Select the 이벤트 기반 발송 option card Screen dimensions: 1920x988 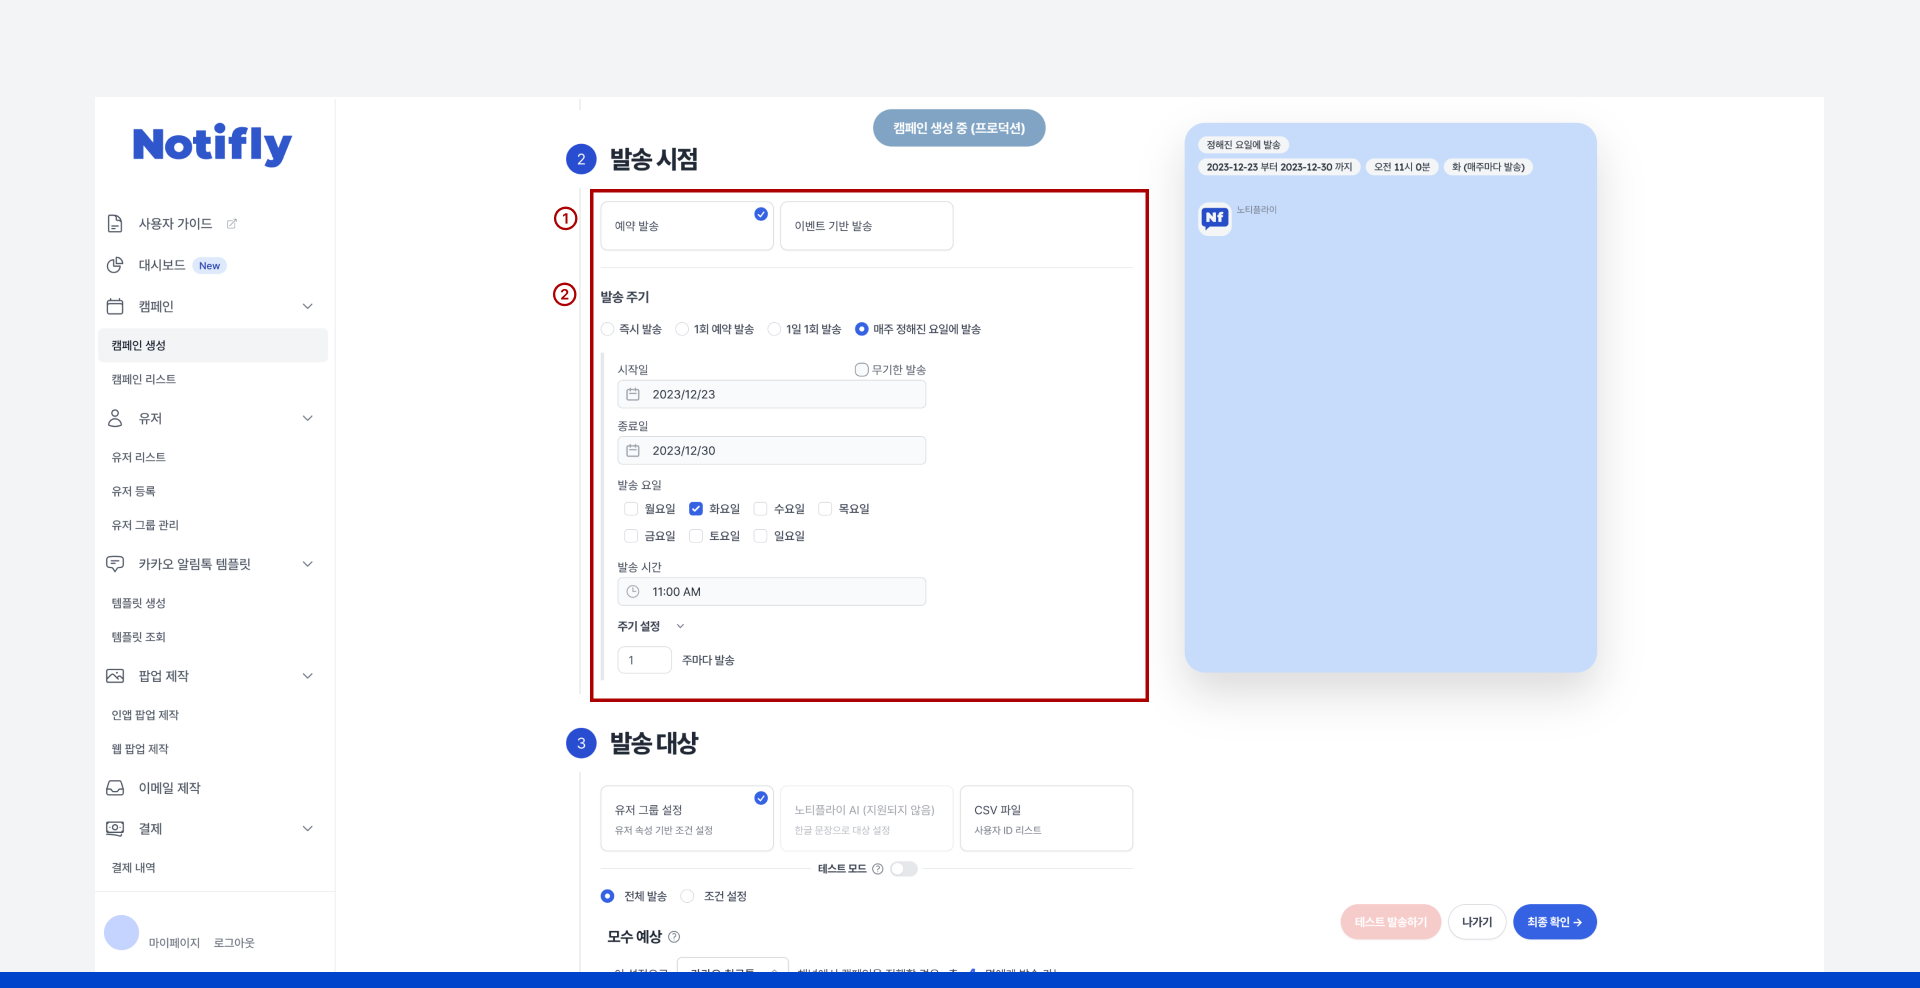click(x=866, y=225)
